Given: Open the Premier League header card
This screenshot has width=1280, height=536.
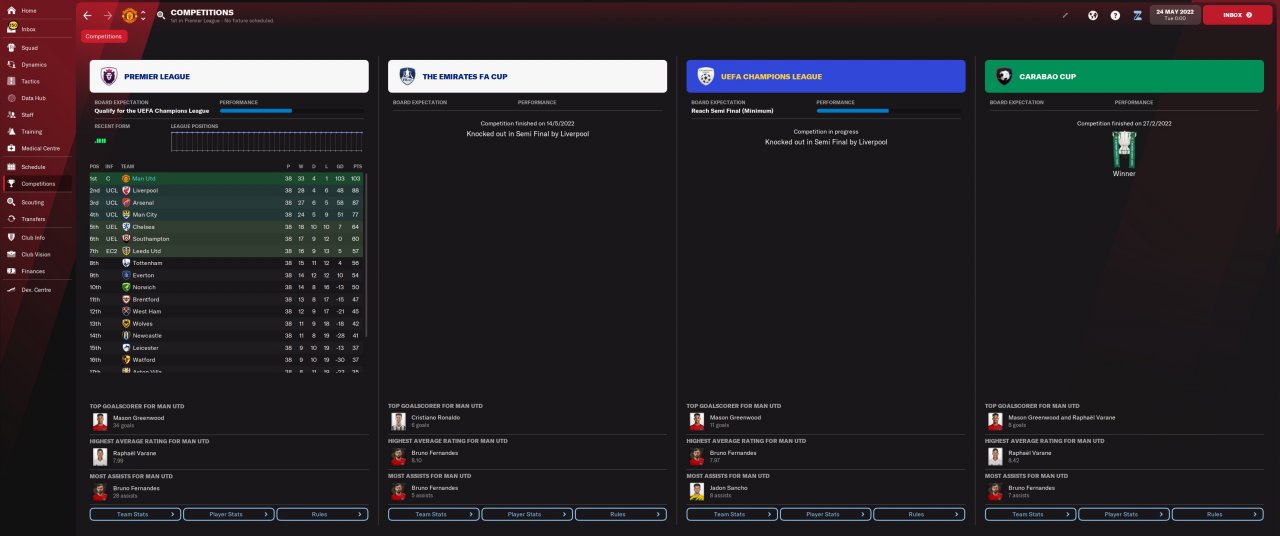Looking at the screenshot, I should [229, 76].
